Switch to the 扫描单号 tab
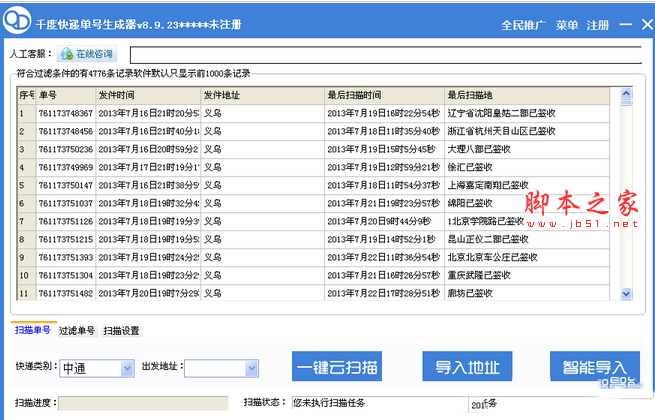This screenshot has height=420, width=655. tap(33, 330)
